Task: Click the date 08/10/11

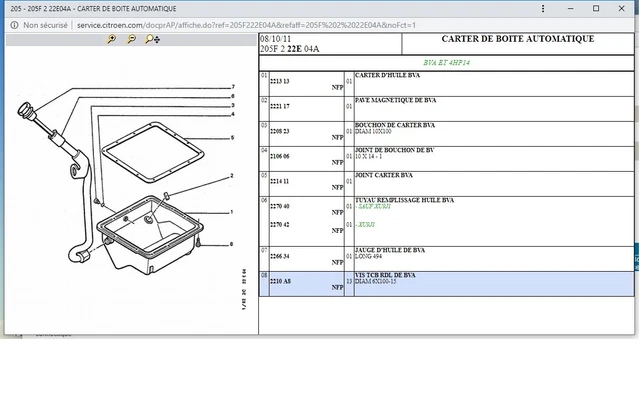Action: [276, 39]
